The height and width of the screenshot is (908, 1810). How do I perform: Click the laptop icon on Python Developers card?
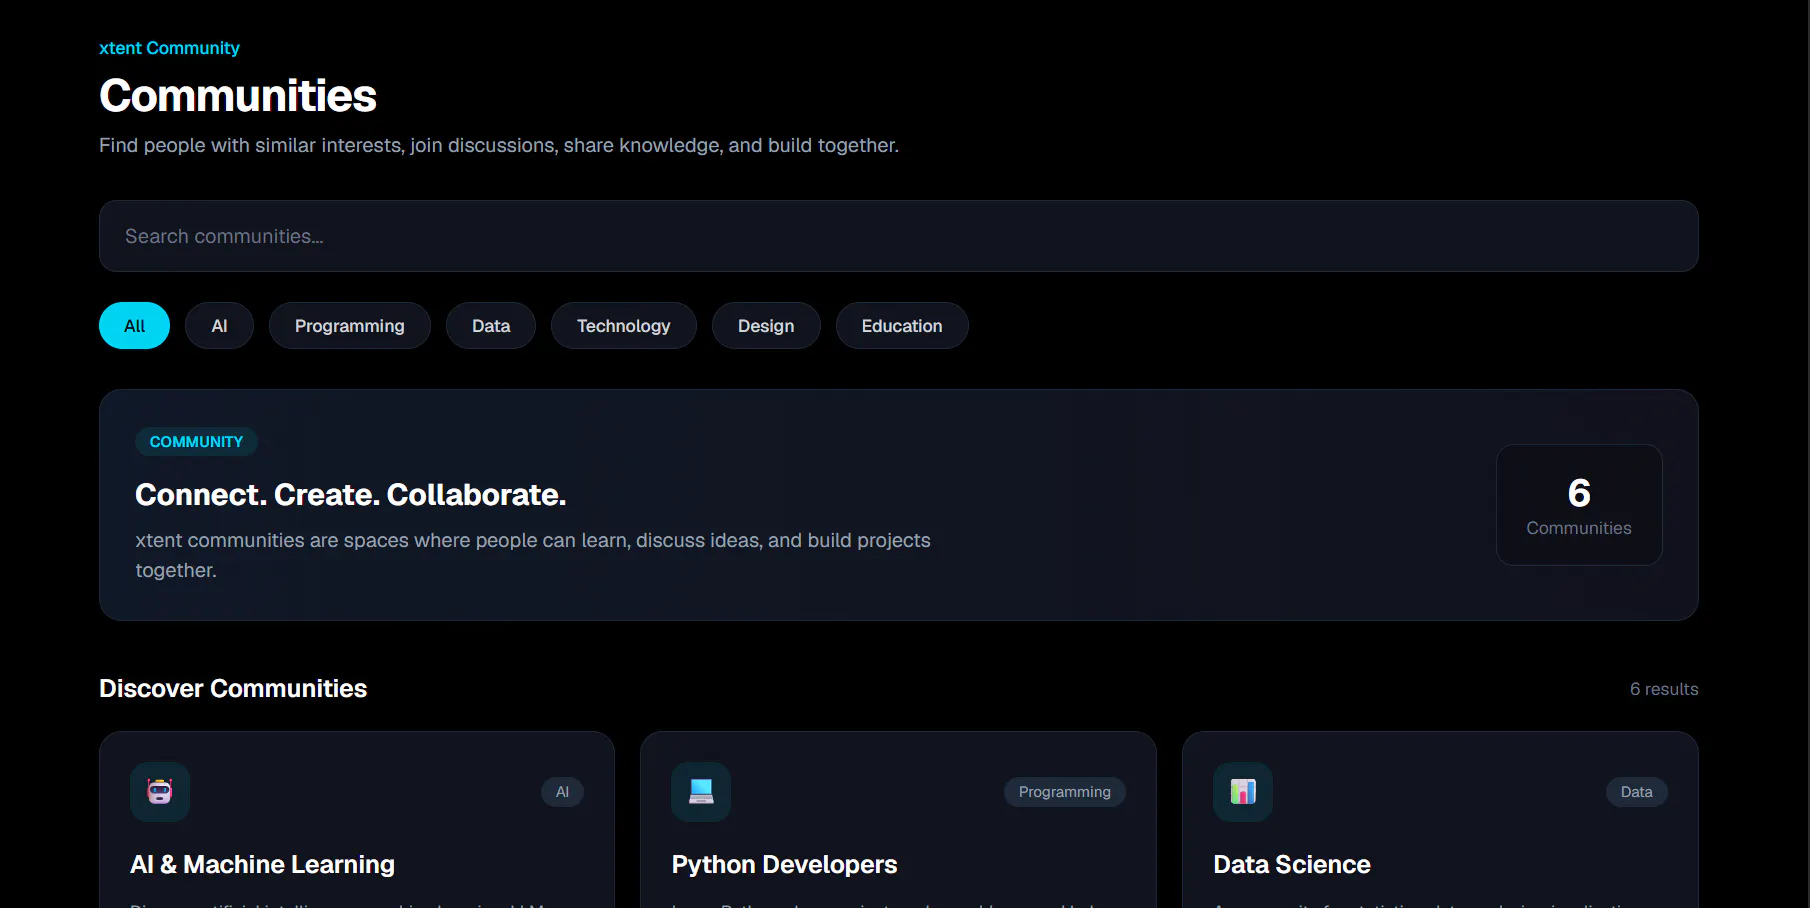point(701,792)
